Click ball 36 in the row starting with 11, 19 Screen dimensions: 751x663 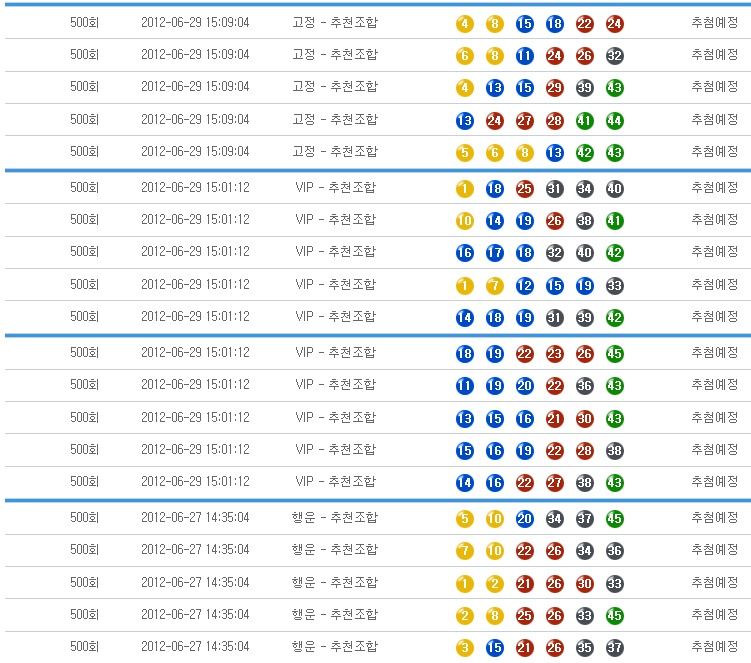(x=584, y=386)
